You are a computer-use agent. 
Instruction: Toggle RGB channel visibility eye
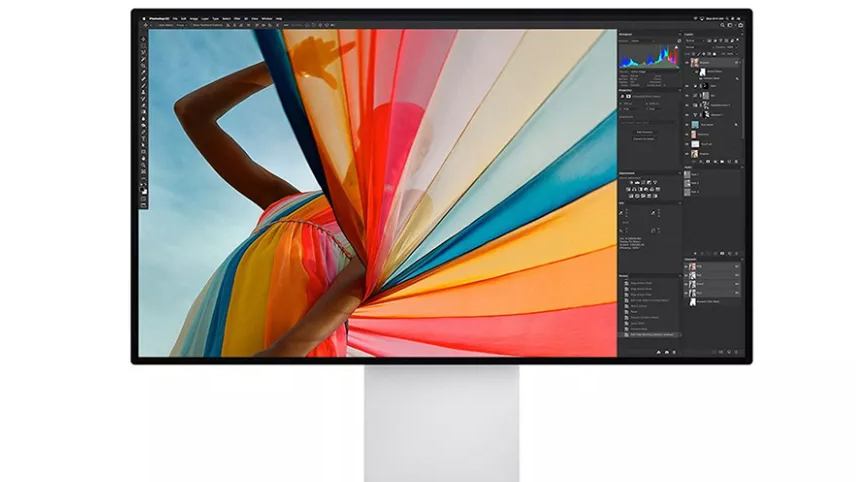686,266
